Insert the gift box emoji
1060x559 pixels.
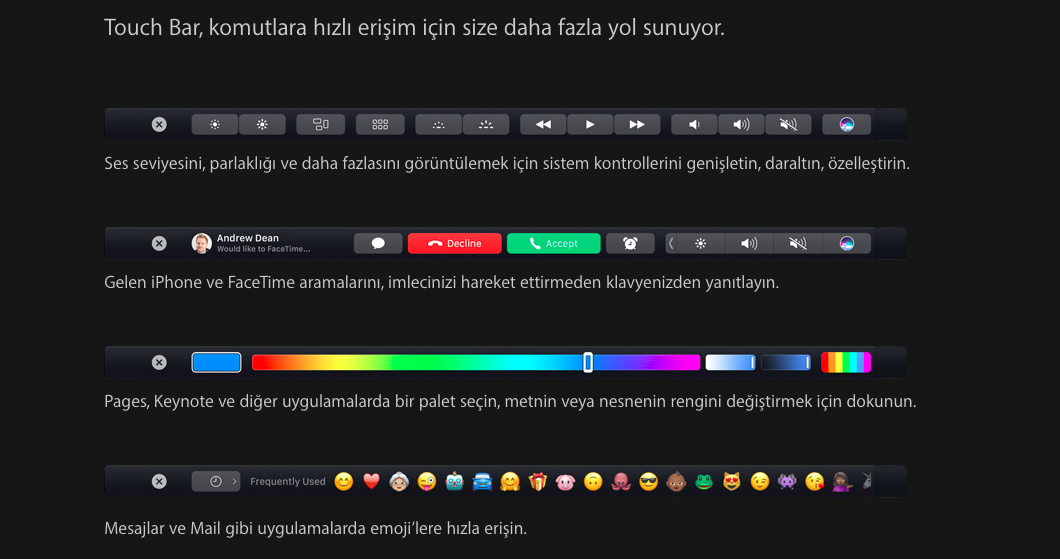[537, 481]
